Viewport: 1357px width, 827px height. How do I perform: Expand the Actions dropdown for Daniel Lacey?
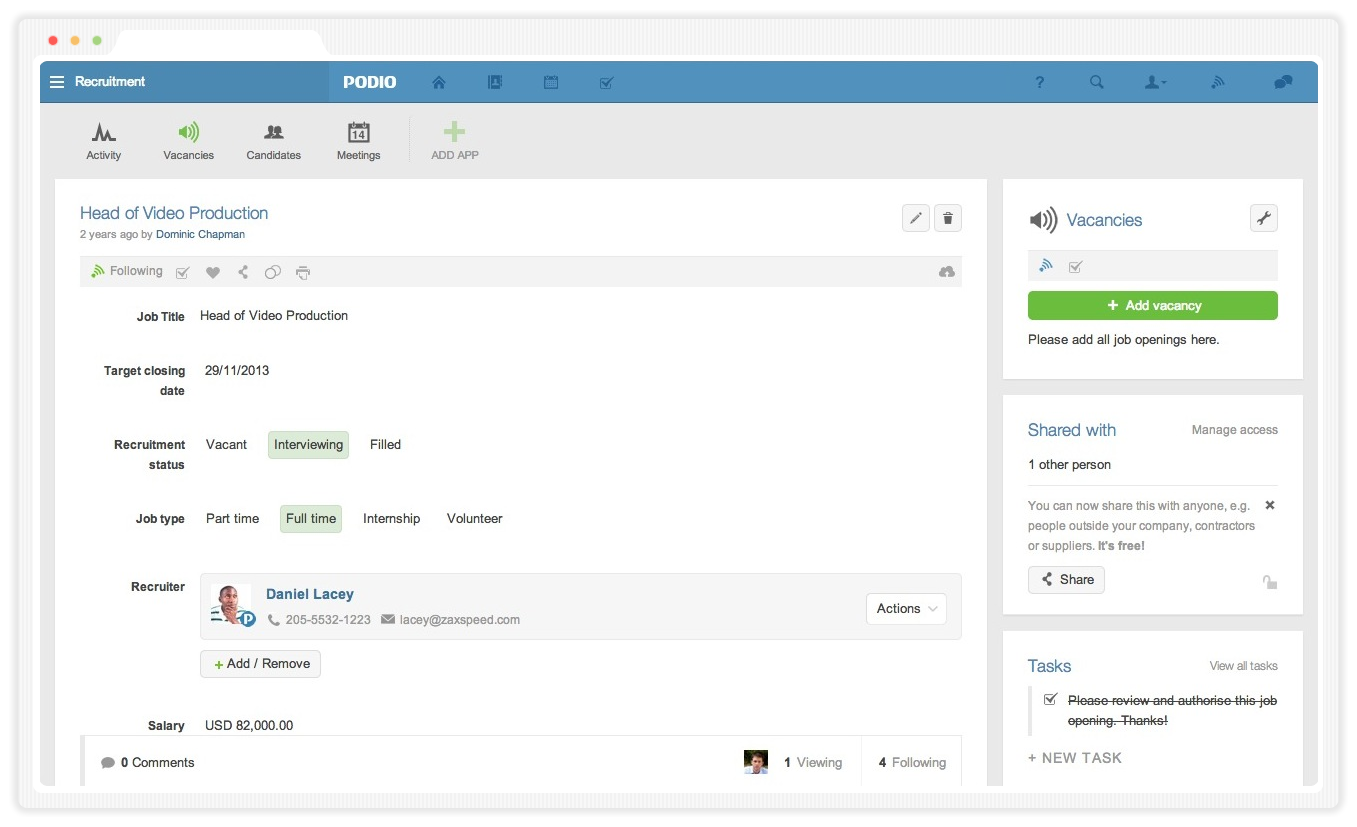[906, 609]
